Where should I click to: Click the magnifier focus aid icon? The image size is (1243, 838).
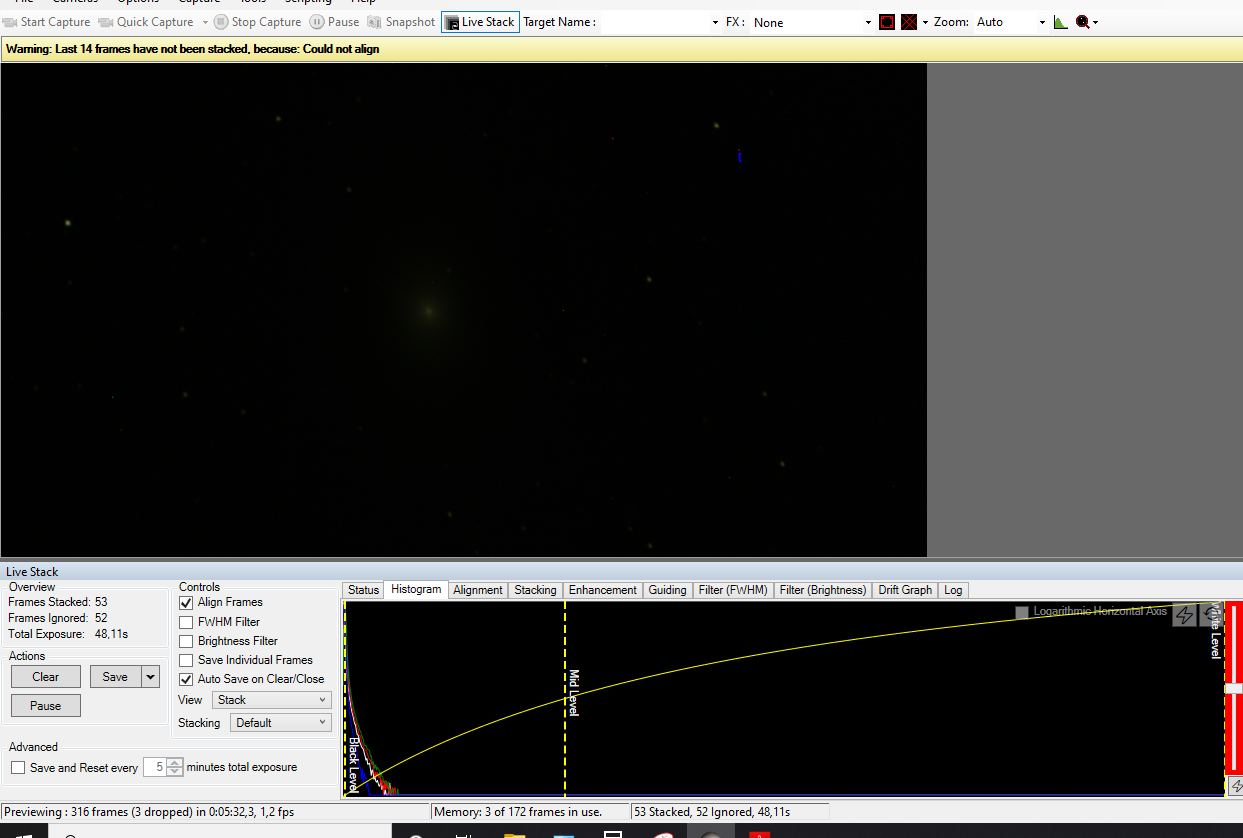[x=1082, y=22]
